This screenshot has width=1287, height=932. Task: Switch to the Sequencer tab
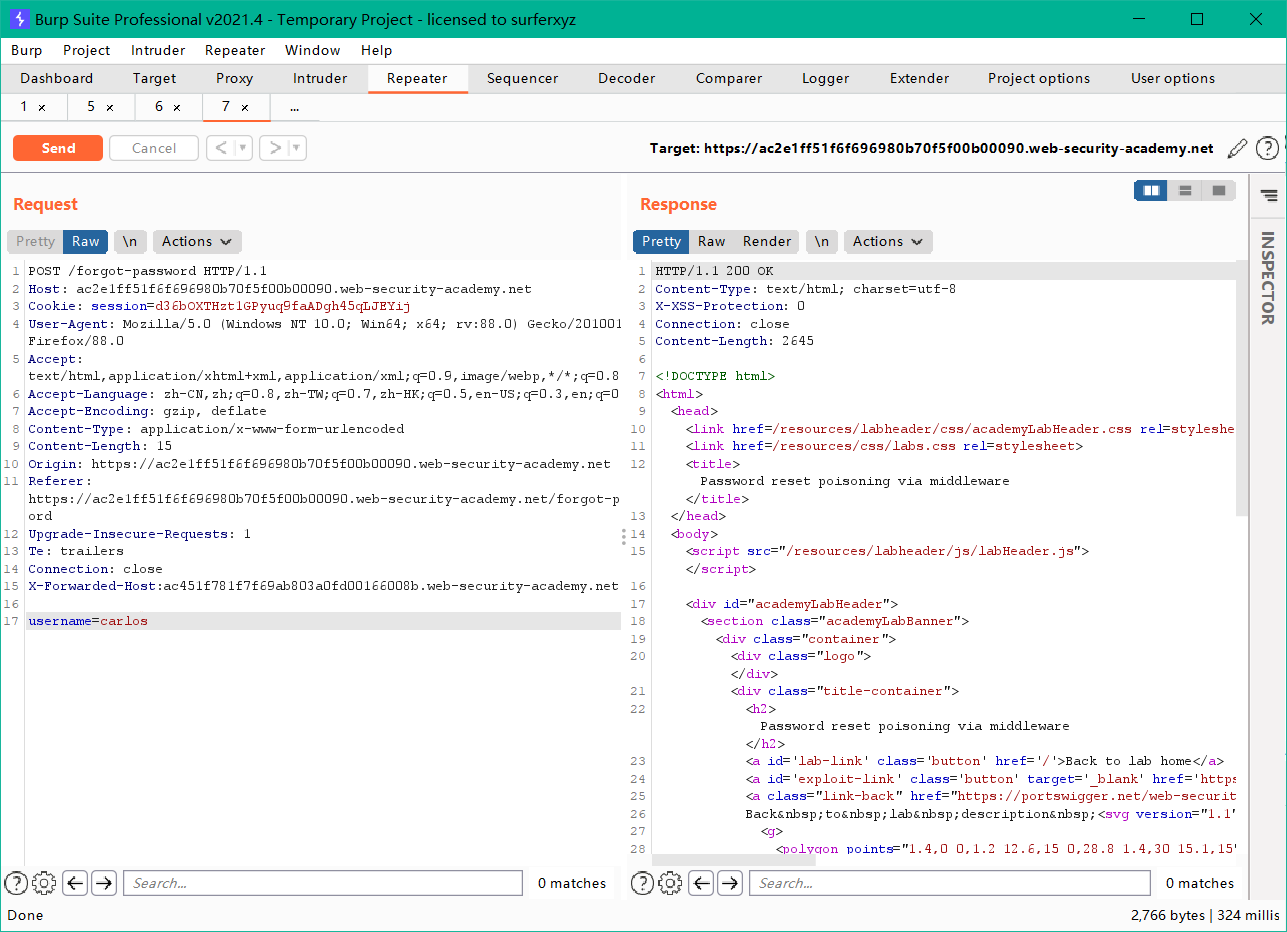click(x=522, y=78)
